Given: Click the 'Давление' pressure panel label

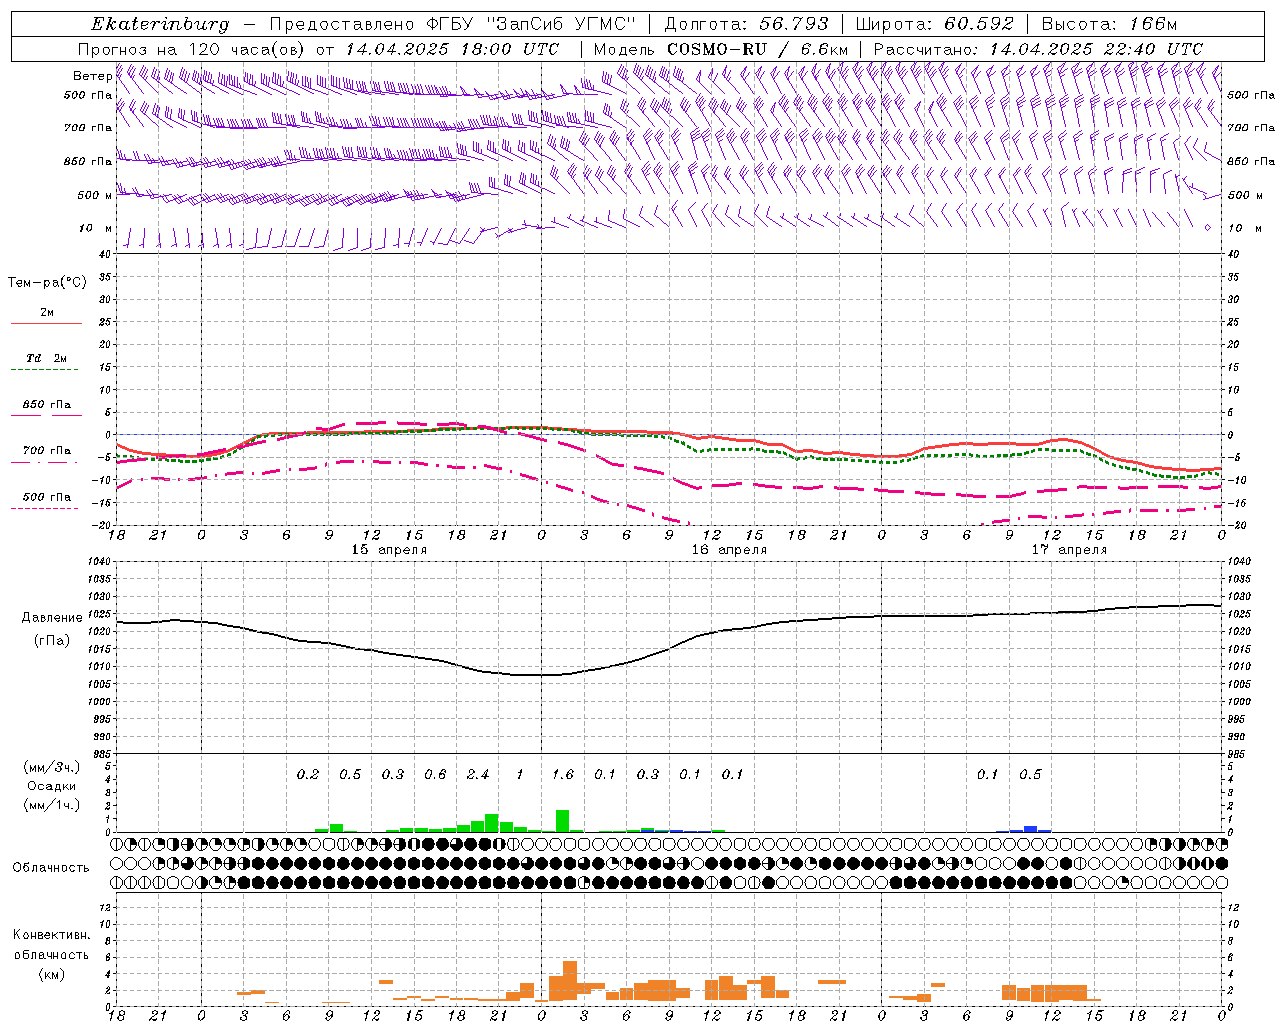Looking at the screenshot, I should tap(52, 618).
